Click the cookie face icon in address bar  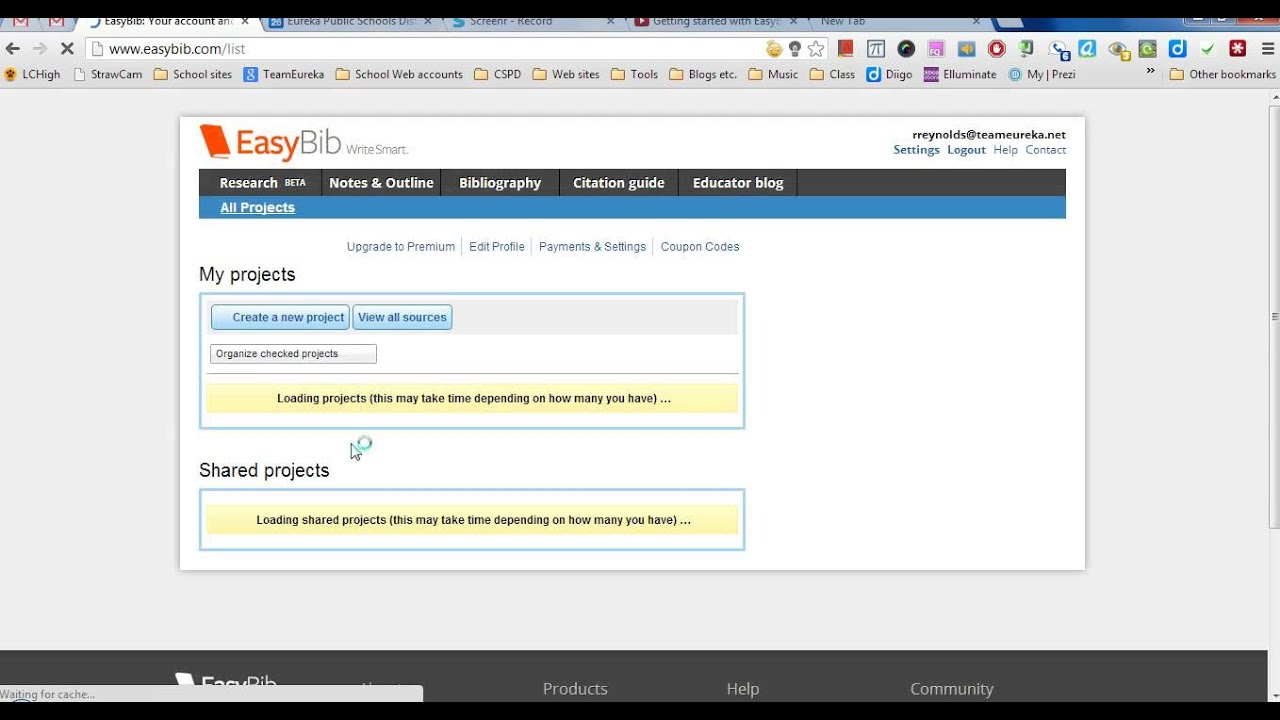pyautogui.click(x=774, y=48)
